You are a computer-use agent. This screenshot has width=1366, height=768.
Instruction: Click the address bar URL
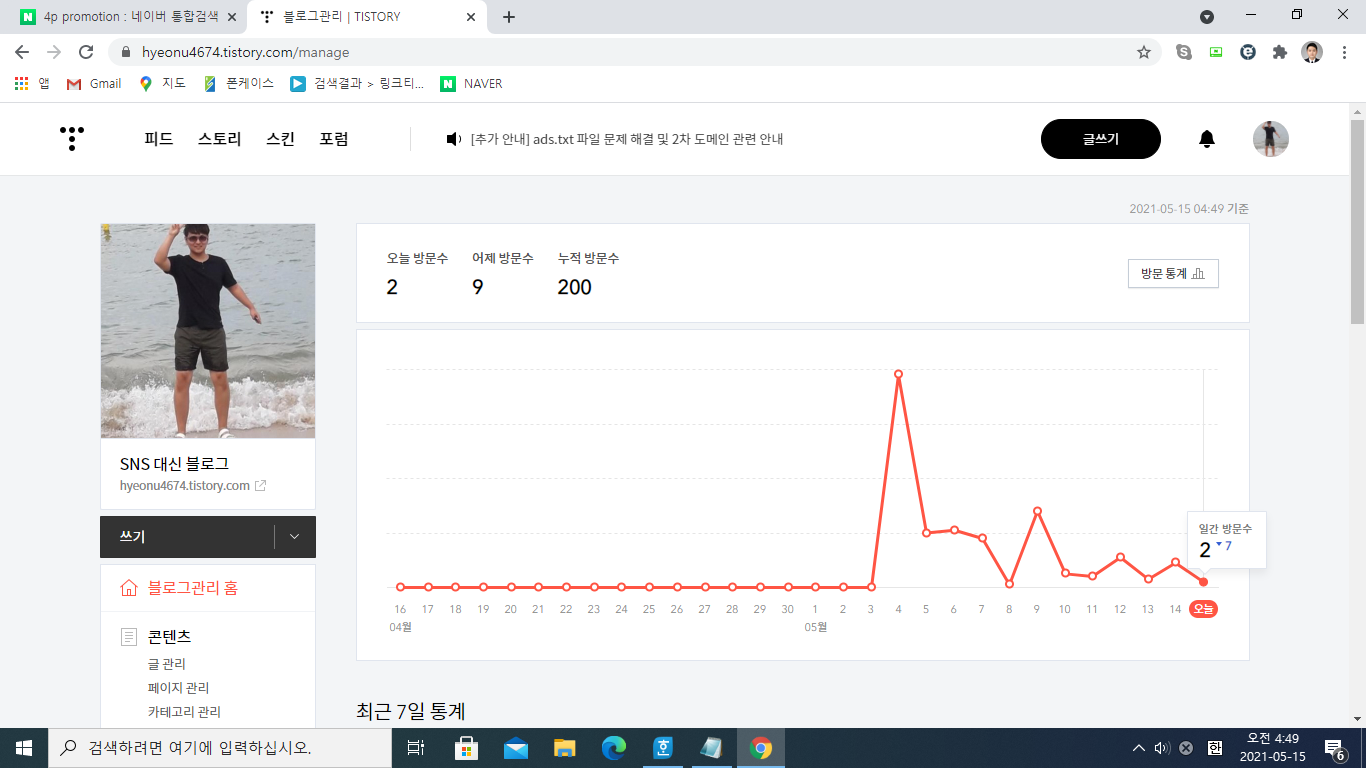click(x=246, y=52)
